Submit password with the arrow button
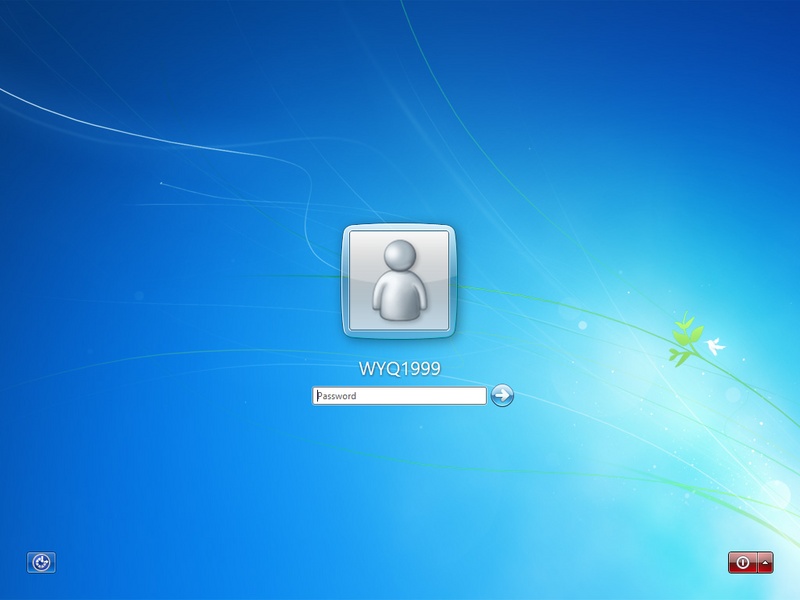This screenshot has width=800, height=600. 502,395
